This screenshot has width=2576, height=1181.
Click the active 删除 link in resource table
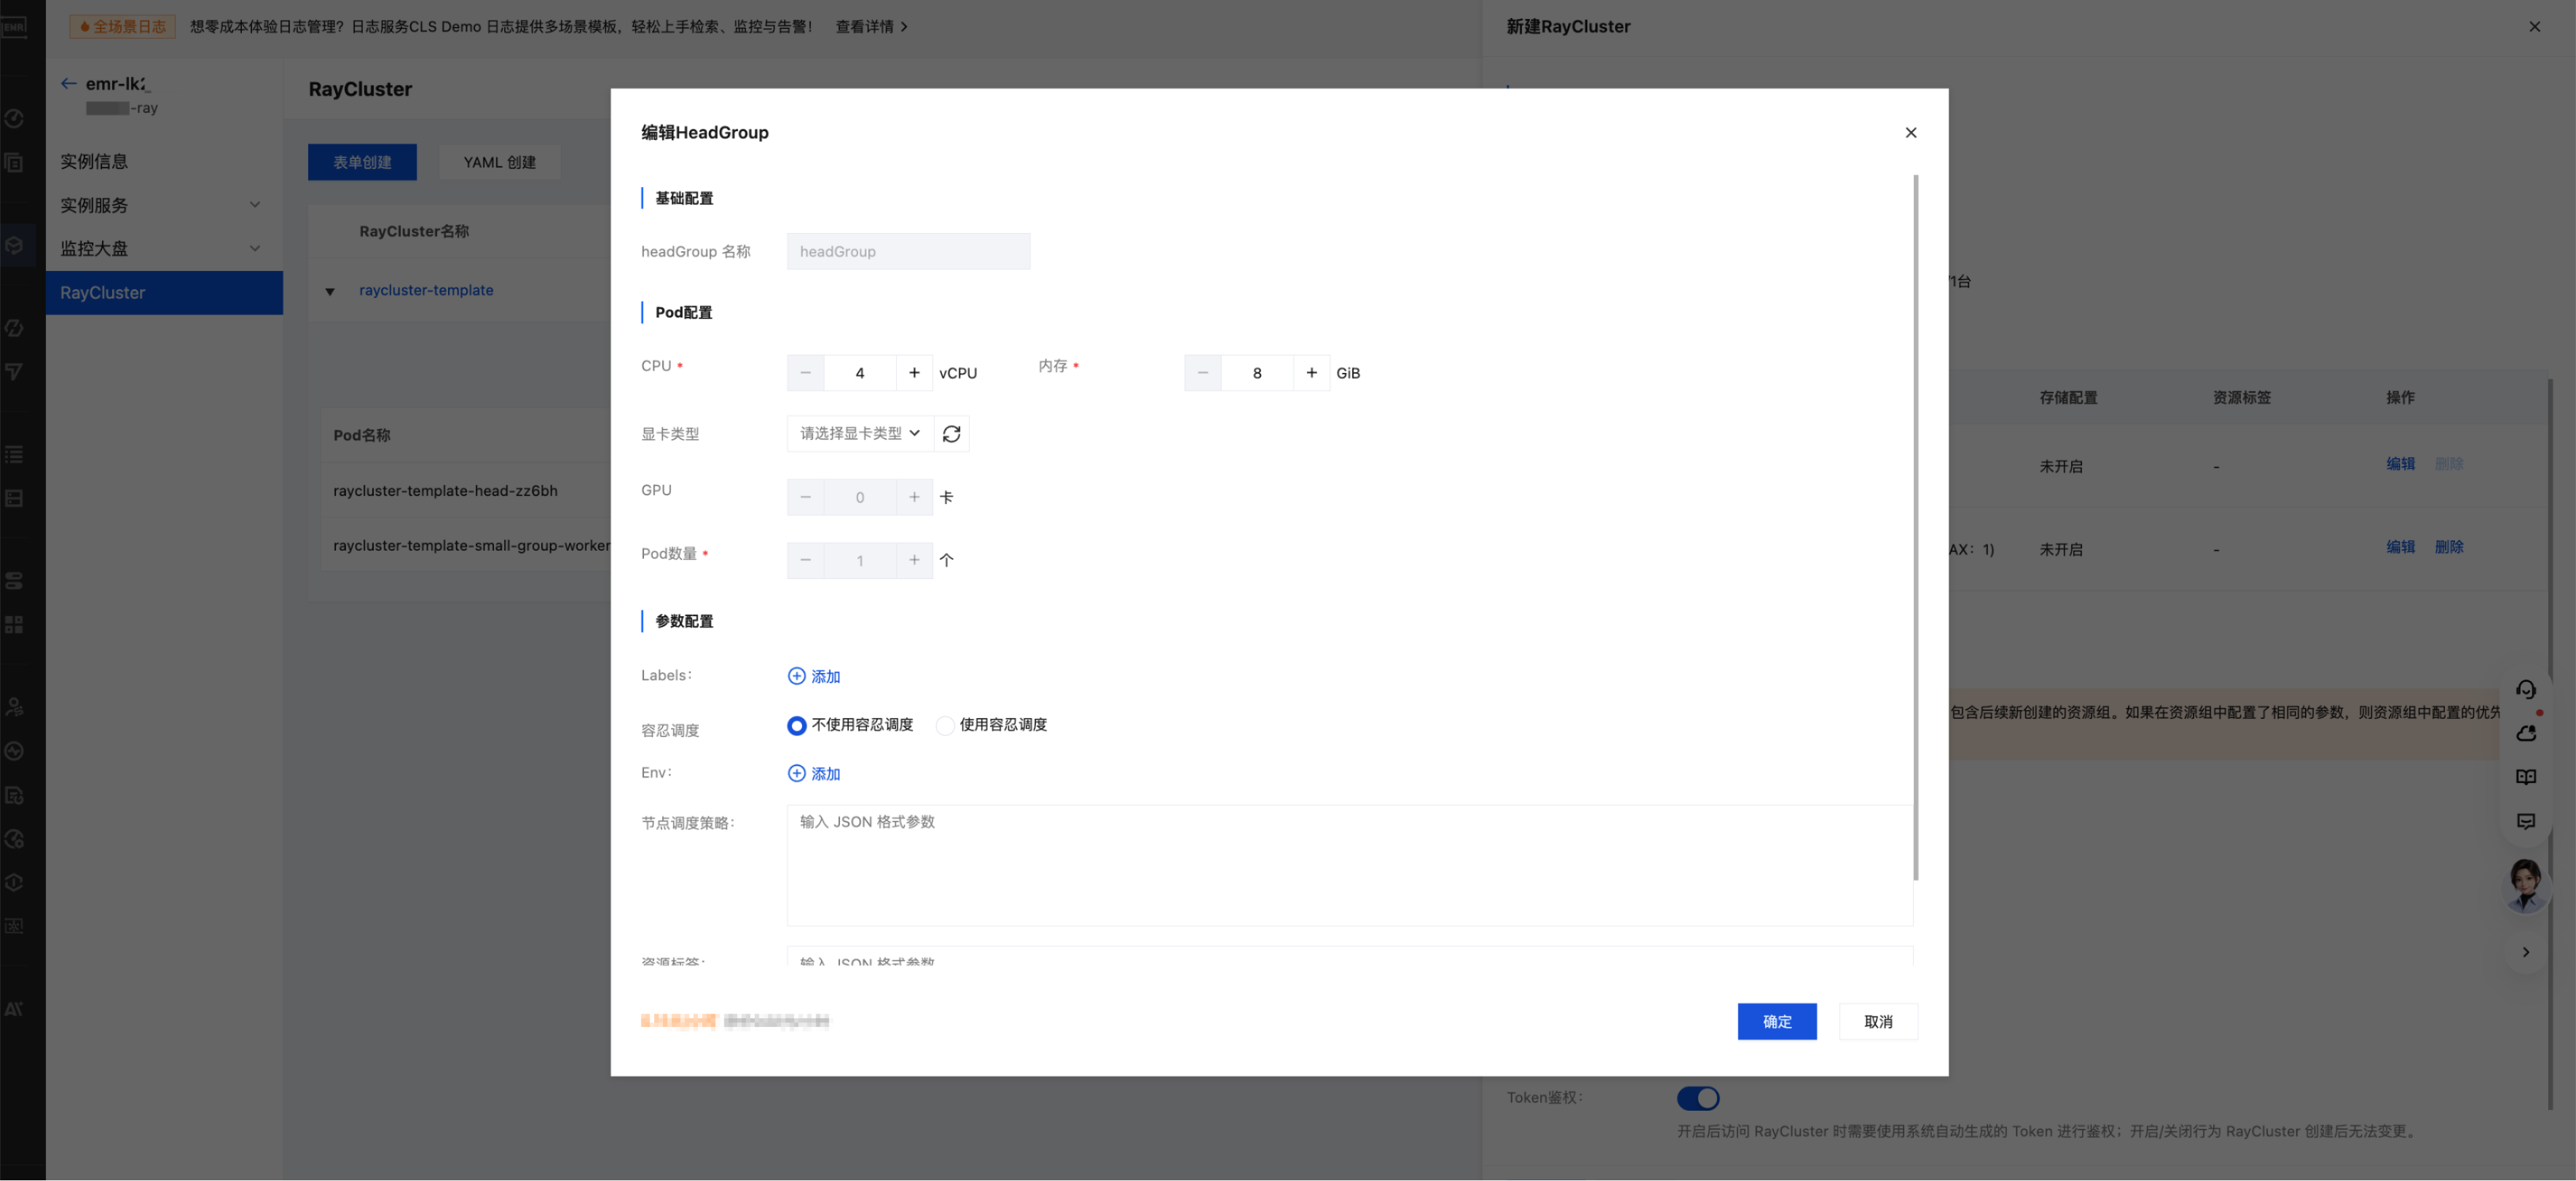pos(2448,547)
